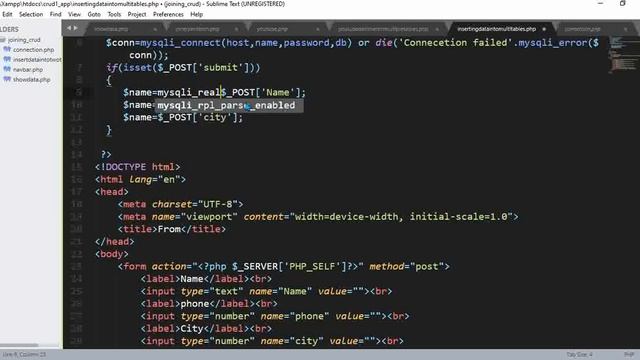The width and height of the screenshot is (640, 360).
Task: Choose mysqli_rpl_parse_enabled autocomplete suggestion
Action: point(229,105)
